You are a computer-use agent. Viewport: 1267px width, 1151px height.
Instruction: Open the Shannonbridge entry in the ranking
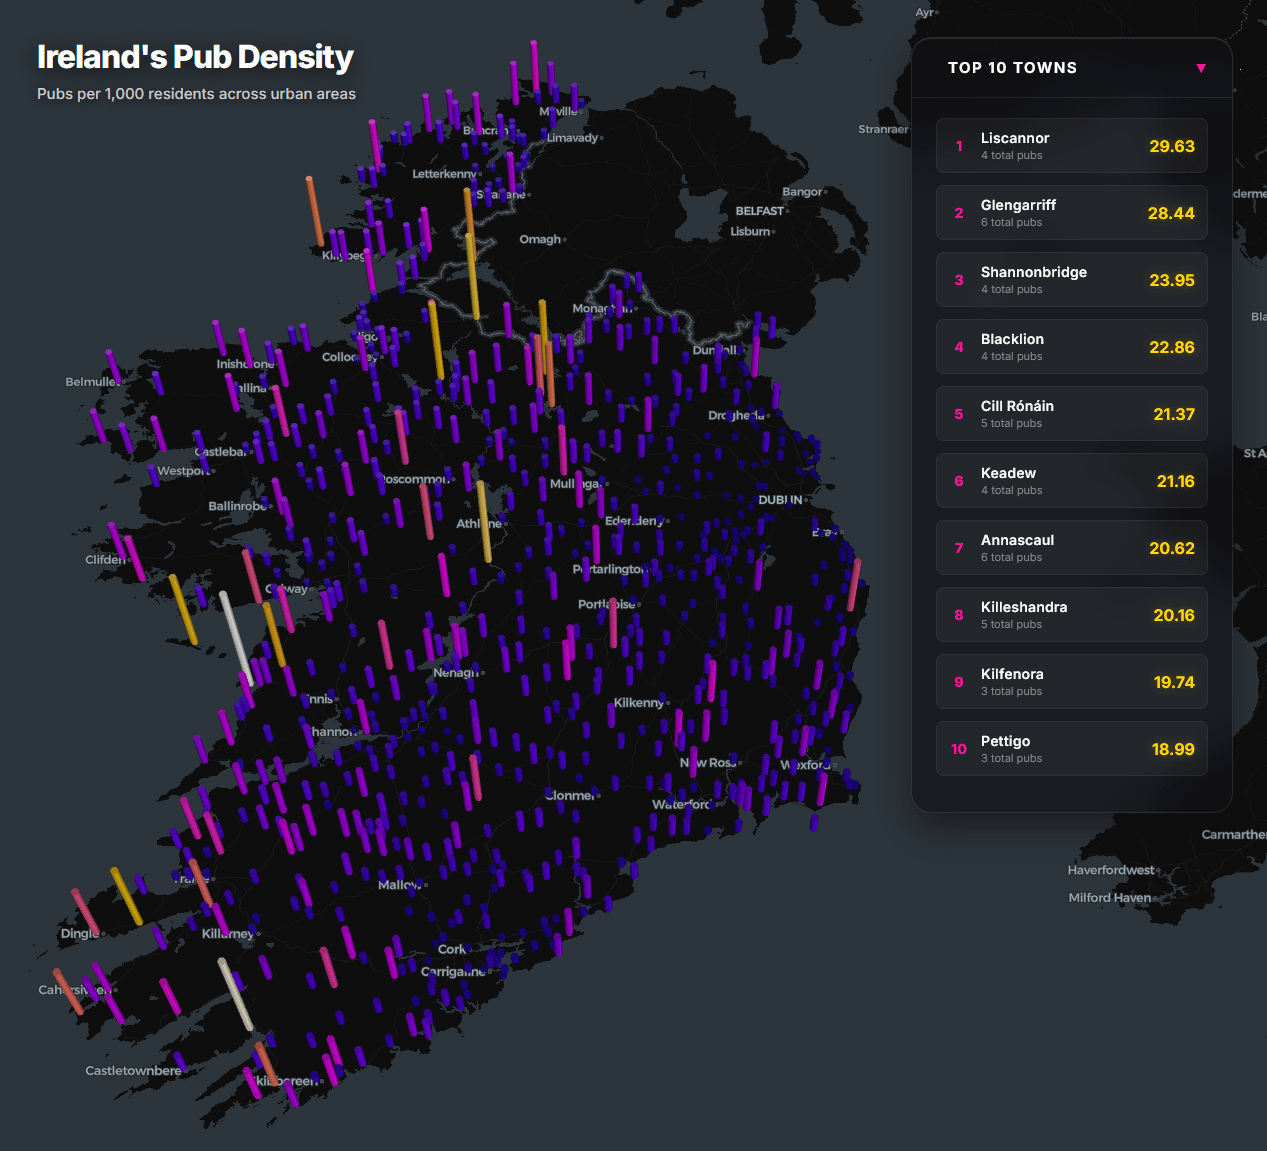click(x=1071, y=280)
